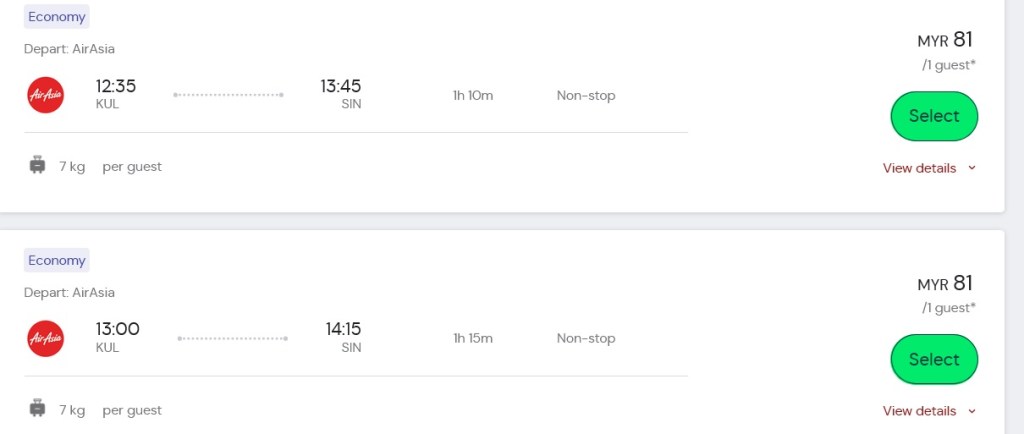
Task: Click MYR 81 price of the 13:00 flight
Action: coord(945,283)
